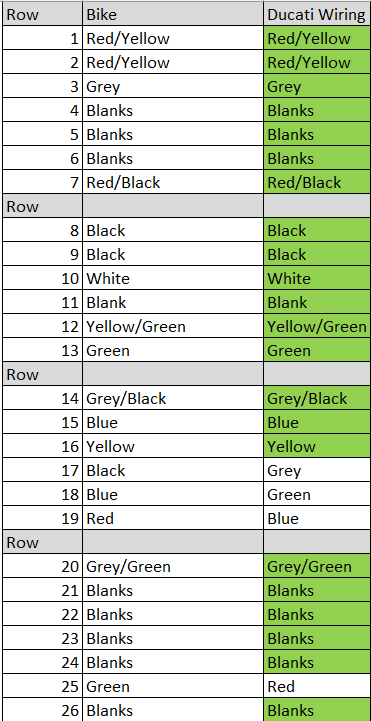Select Bike cell 'Grey' in row 3

173,86
